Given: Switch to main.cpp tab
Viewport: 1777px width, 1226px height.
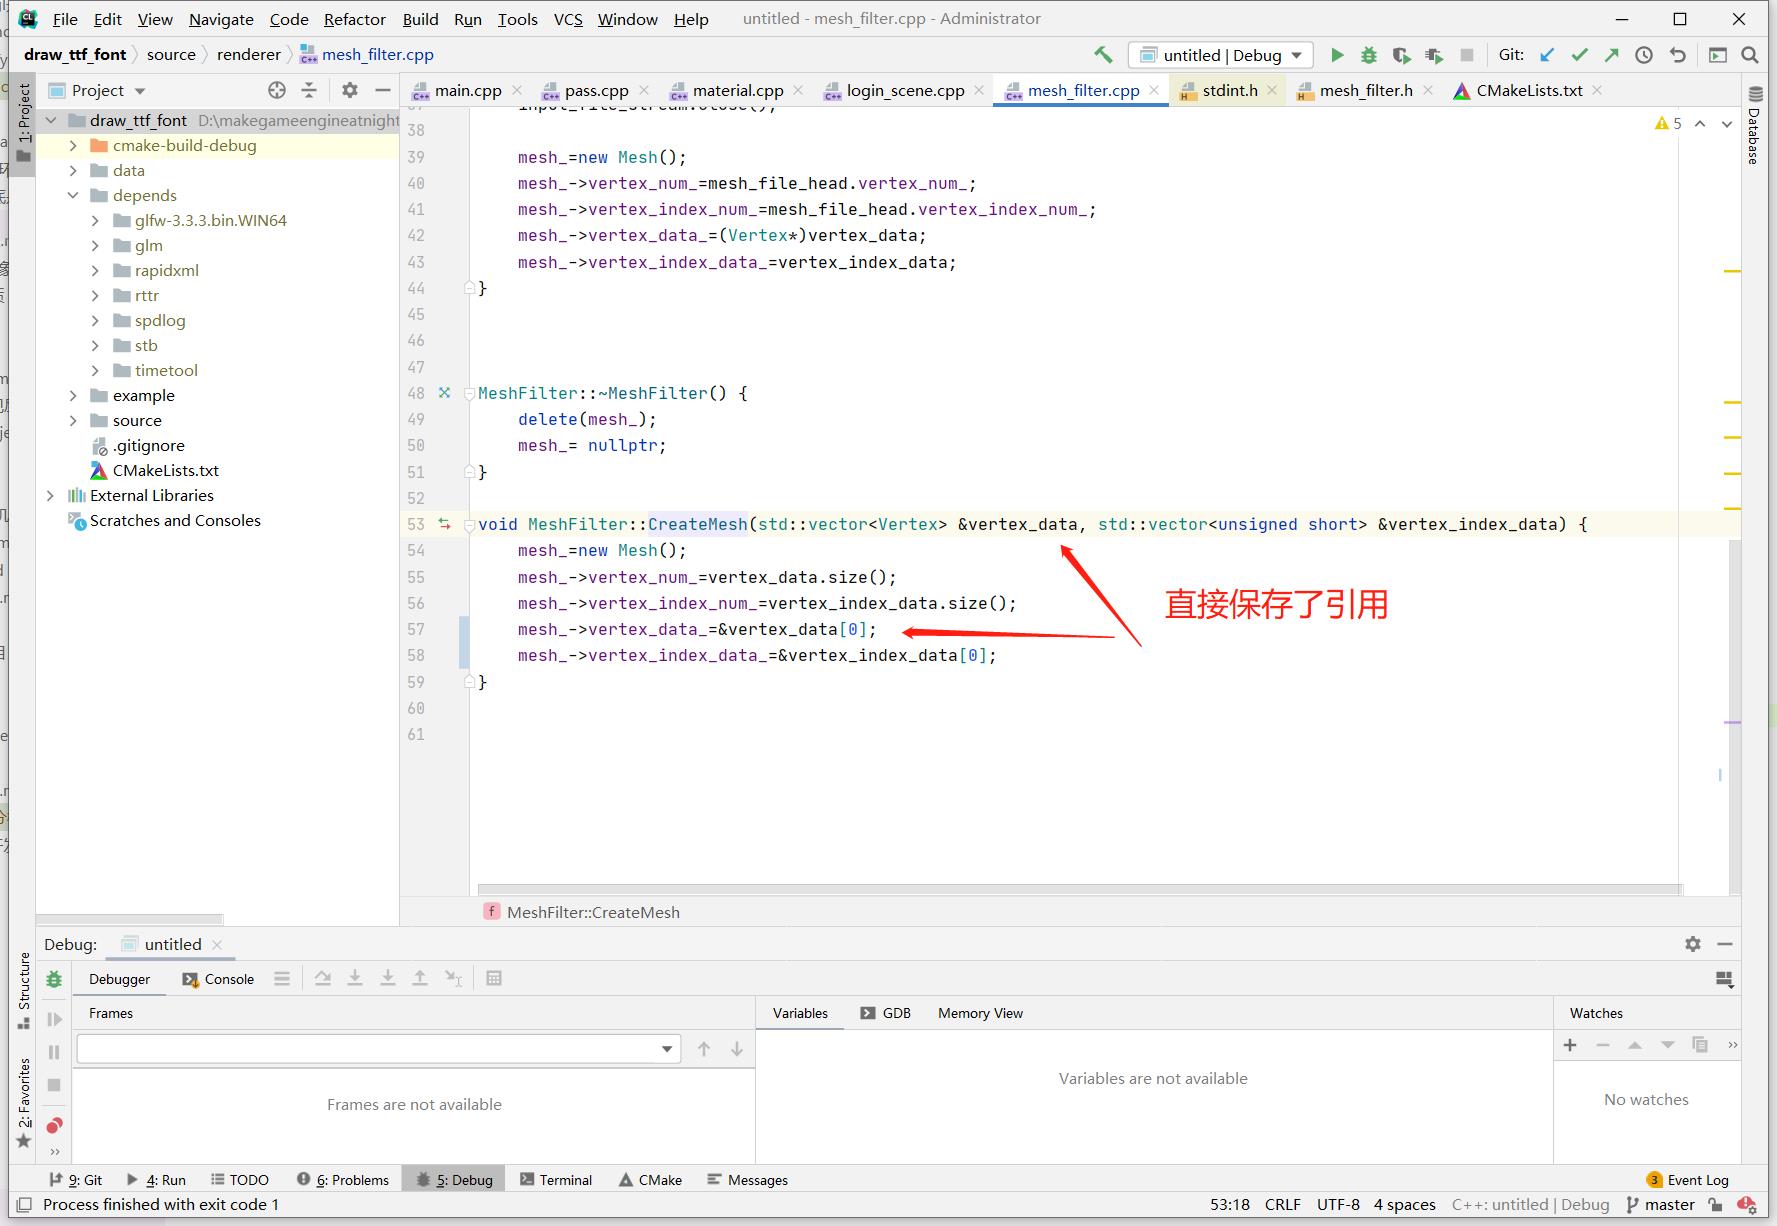Looking at the screenshot, I should click(x=467, y=90).
